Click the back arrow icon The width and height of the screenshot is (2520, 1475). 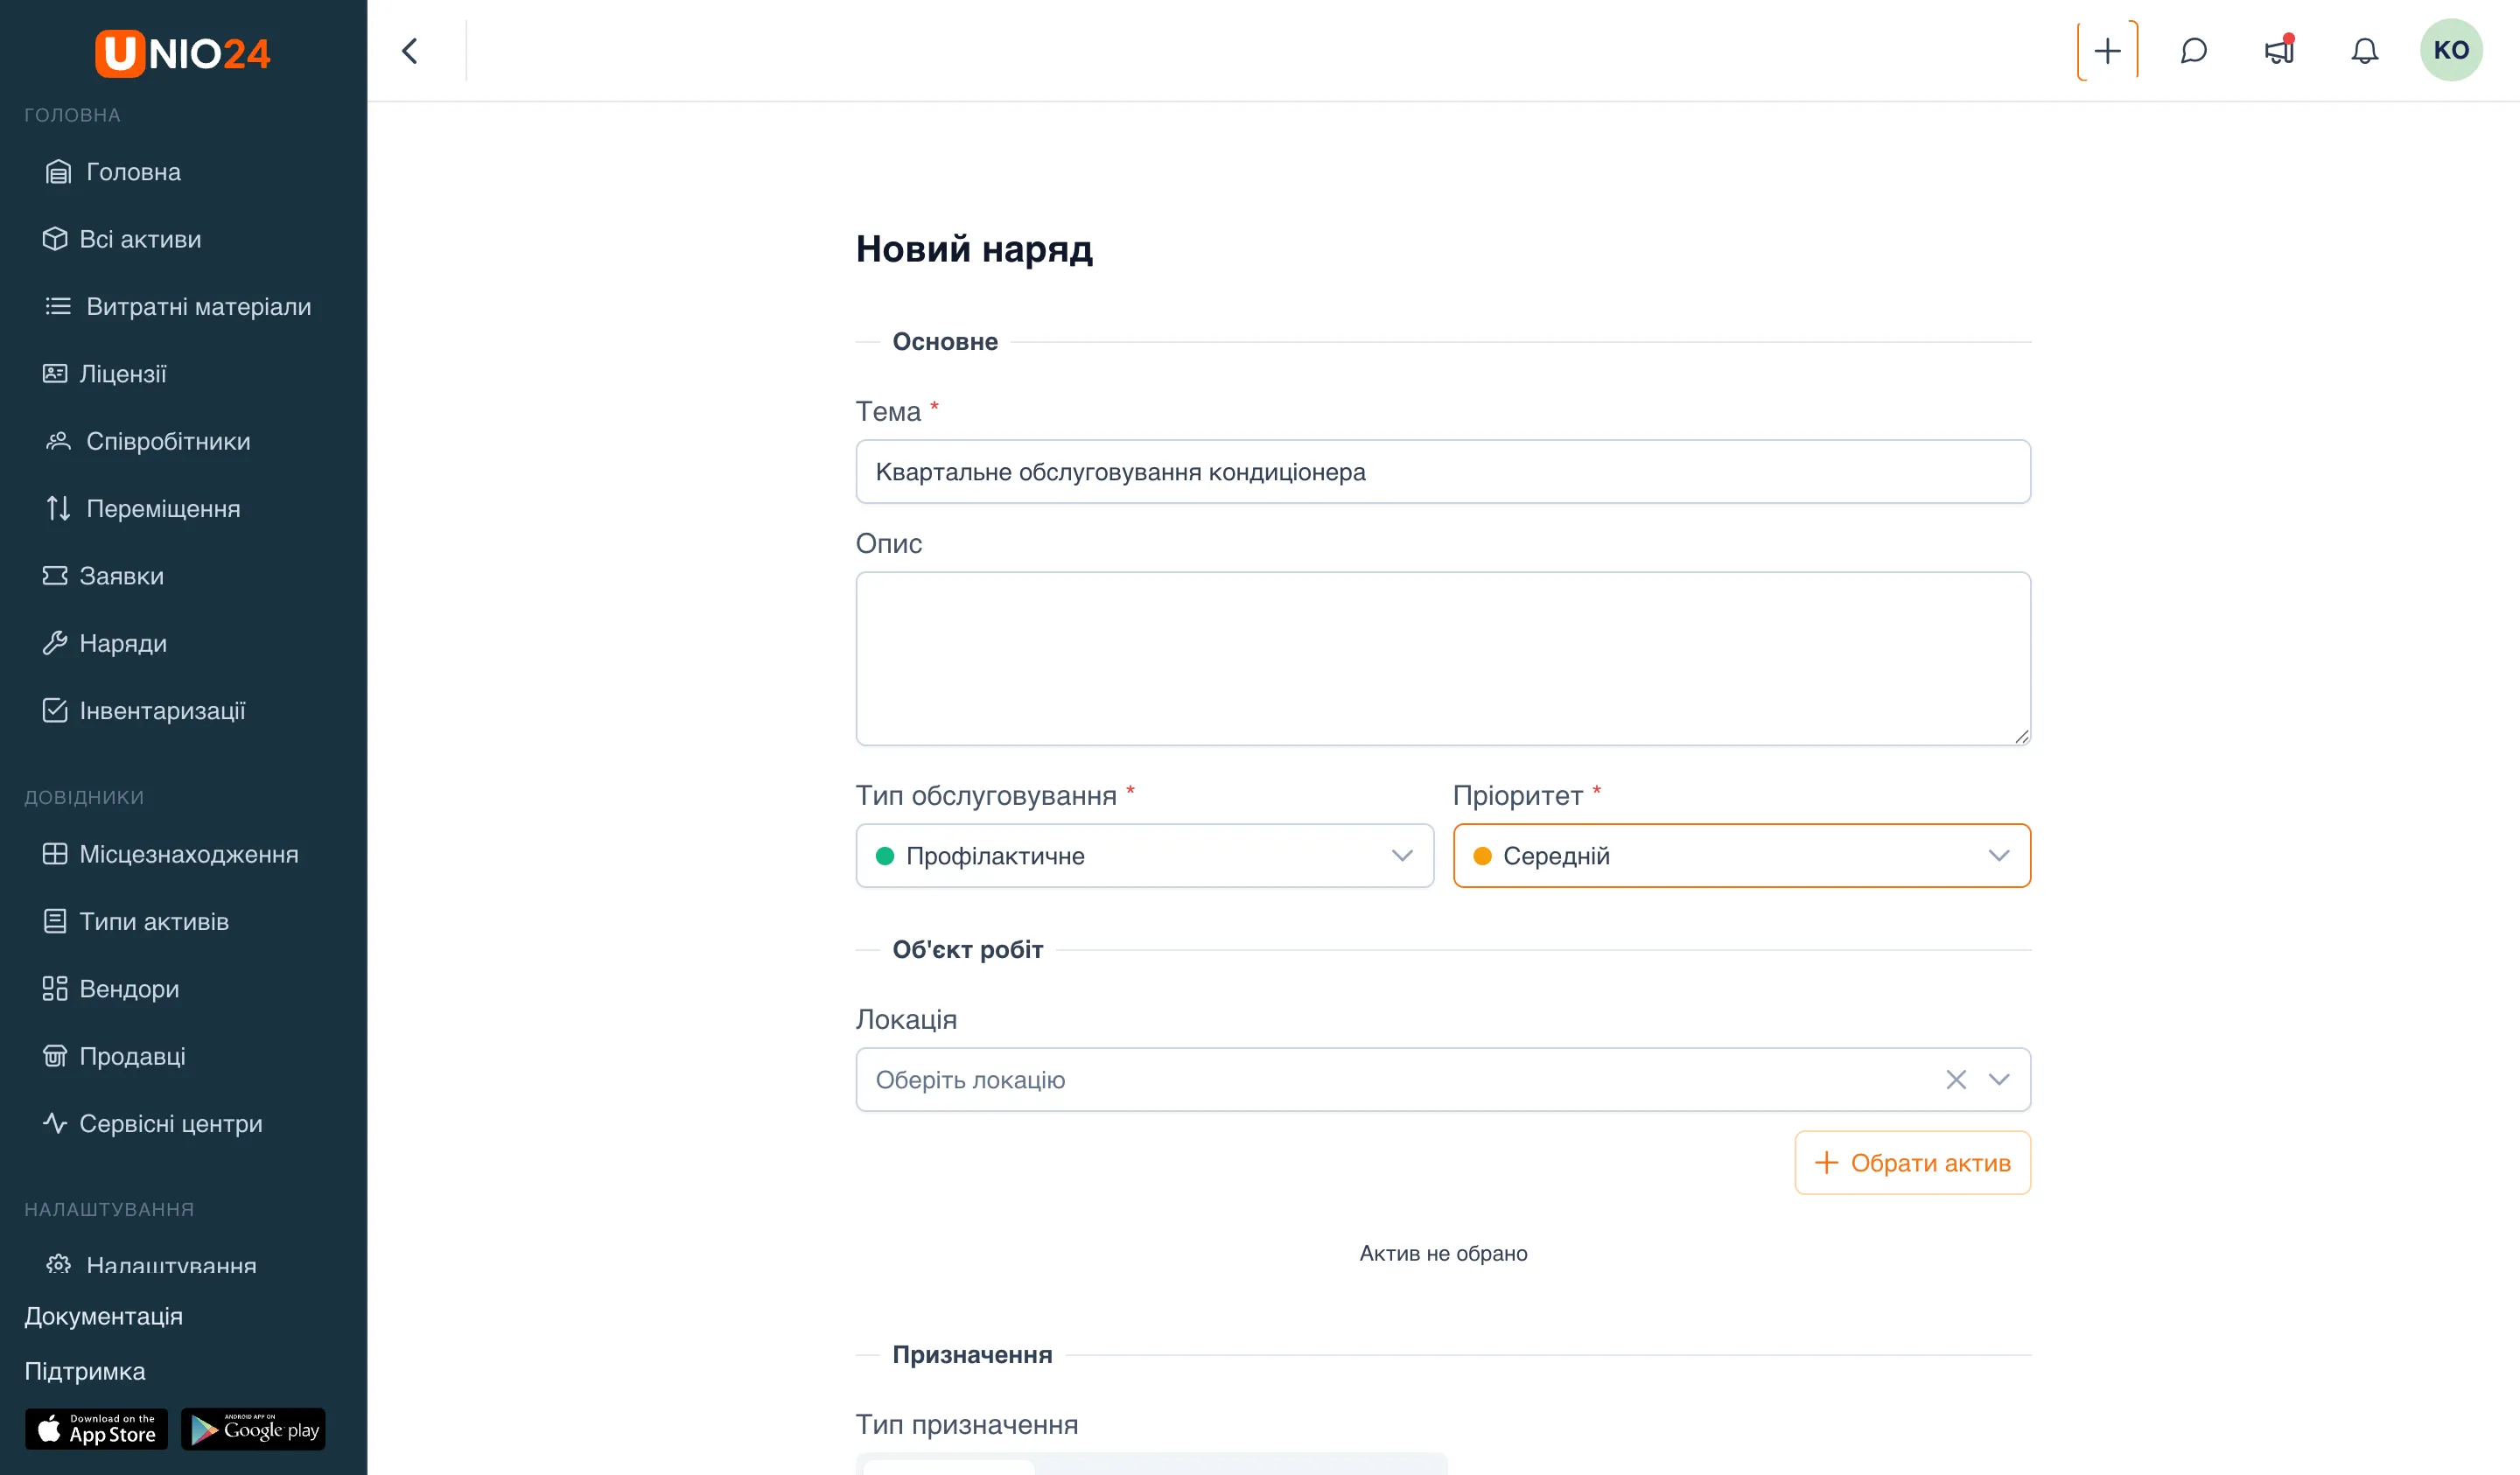click(410, 51)
